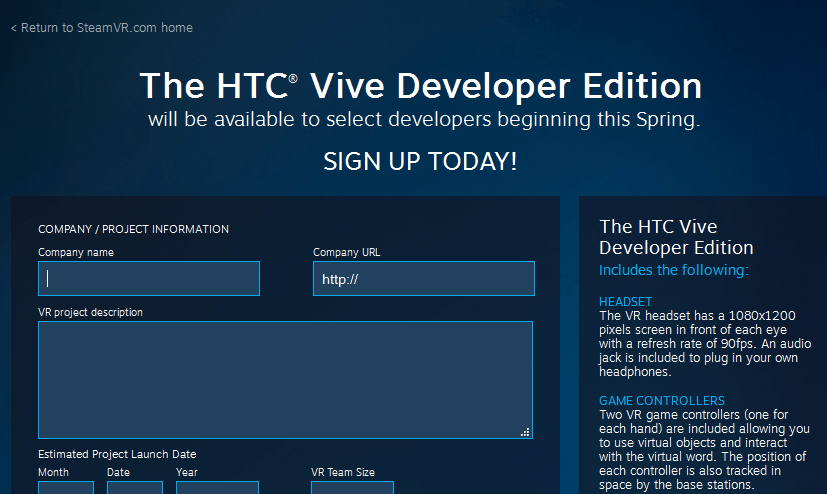Focus the Company name input field

149,278
